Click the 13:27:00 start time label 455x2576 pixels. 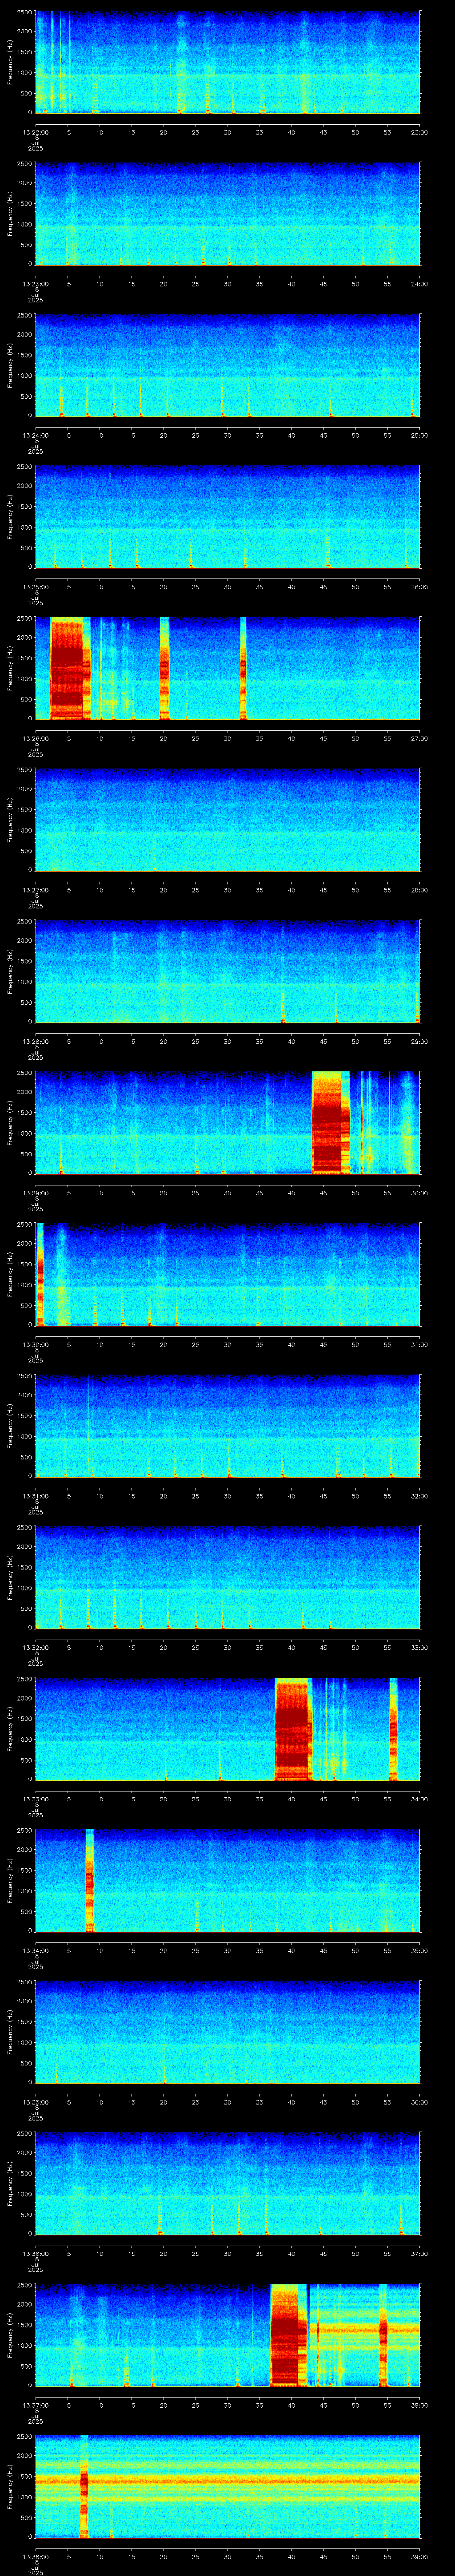pyautogui.click(x=36, y=890)
